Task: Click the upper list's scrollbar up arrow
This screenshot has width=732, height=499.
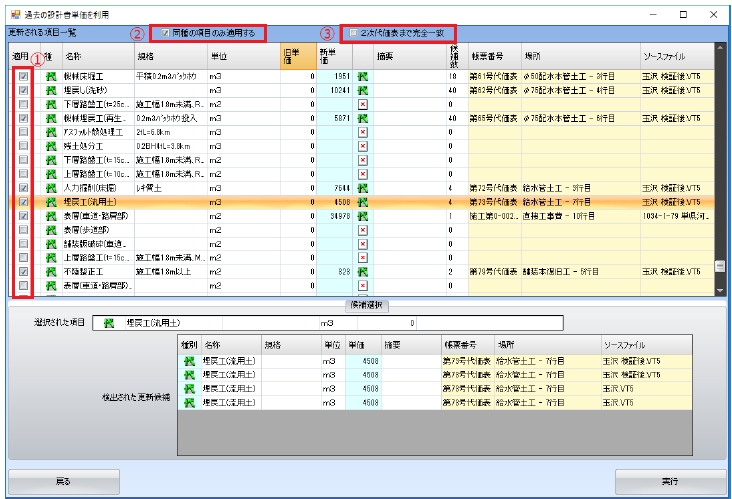Action: coord(720,49)
